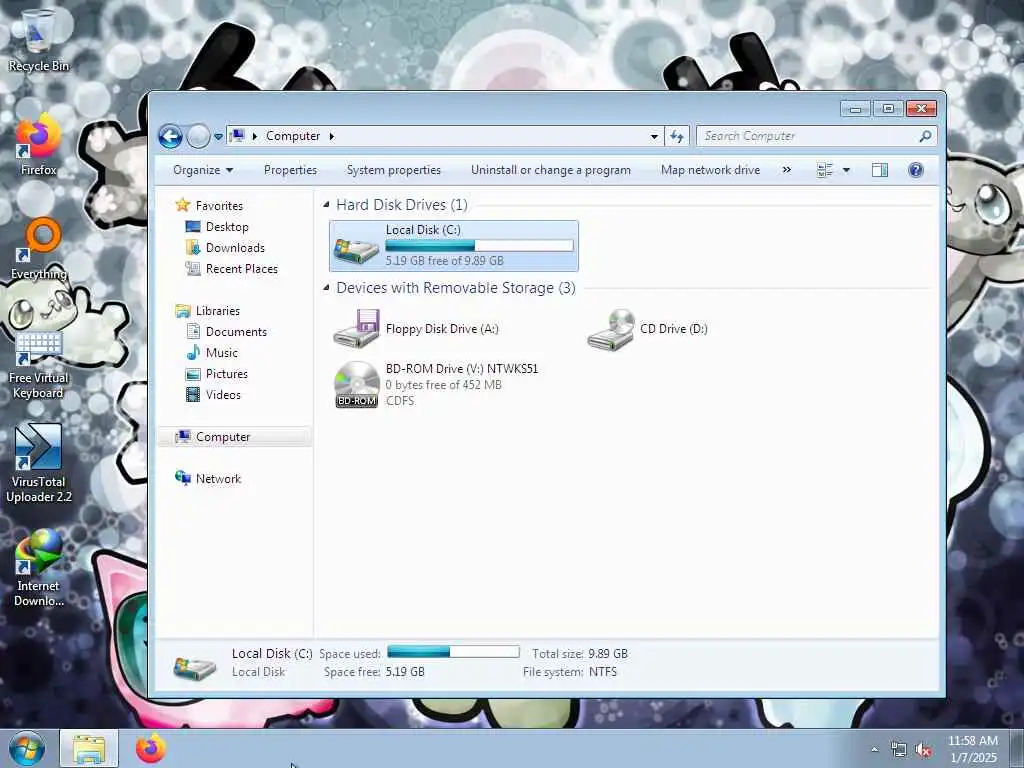Click the Internet Download Manager shortcut

point(39,568)
